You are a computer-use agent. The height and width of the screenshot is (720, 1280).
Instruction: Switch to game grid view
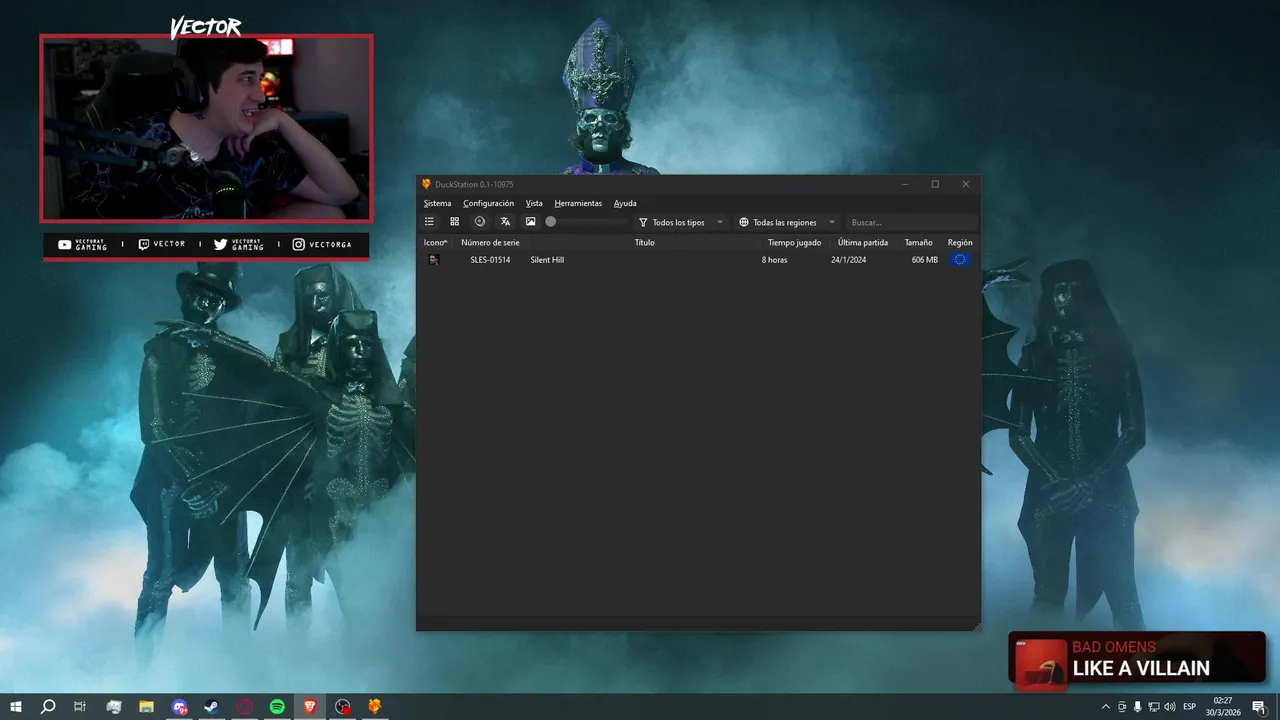tap(454, 222)
